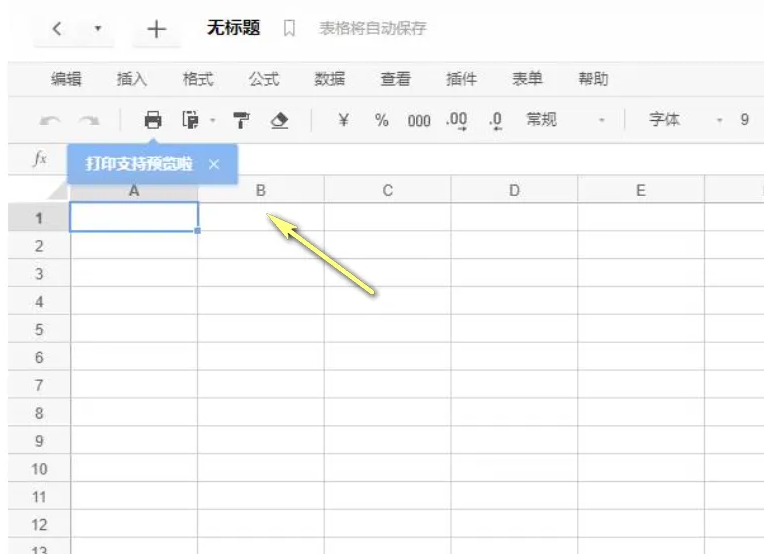This screenshot has height=554, width=764.
Task: Increase decimal places button
Action: pyautogui.click(x=457, y=120)
